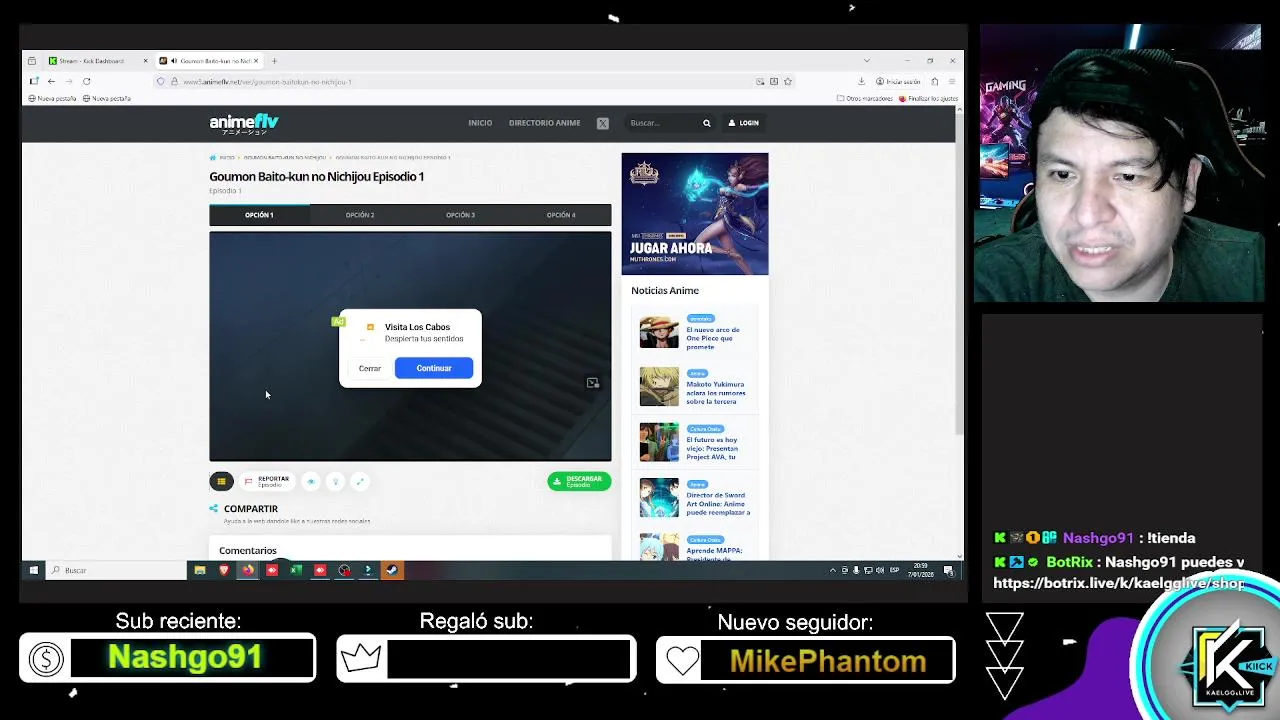Close the Goumon Baito-kun browser tab
This screenshot has width=1280, height=720.
click(x=256, y=61)
